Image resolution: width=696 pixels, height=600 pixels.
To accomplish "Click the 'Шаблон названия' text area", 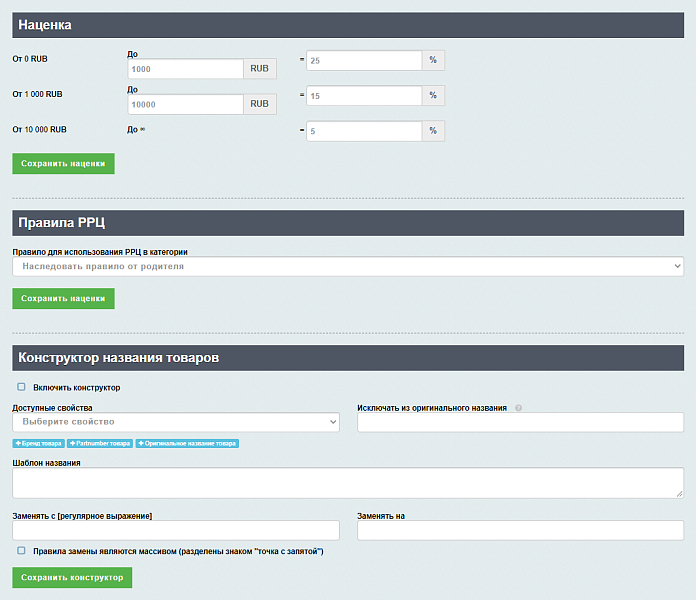I will point(347,482).
